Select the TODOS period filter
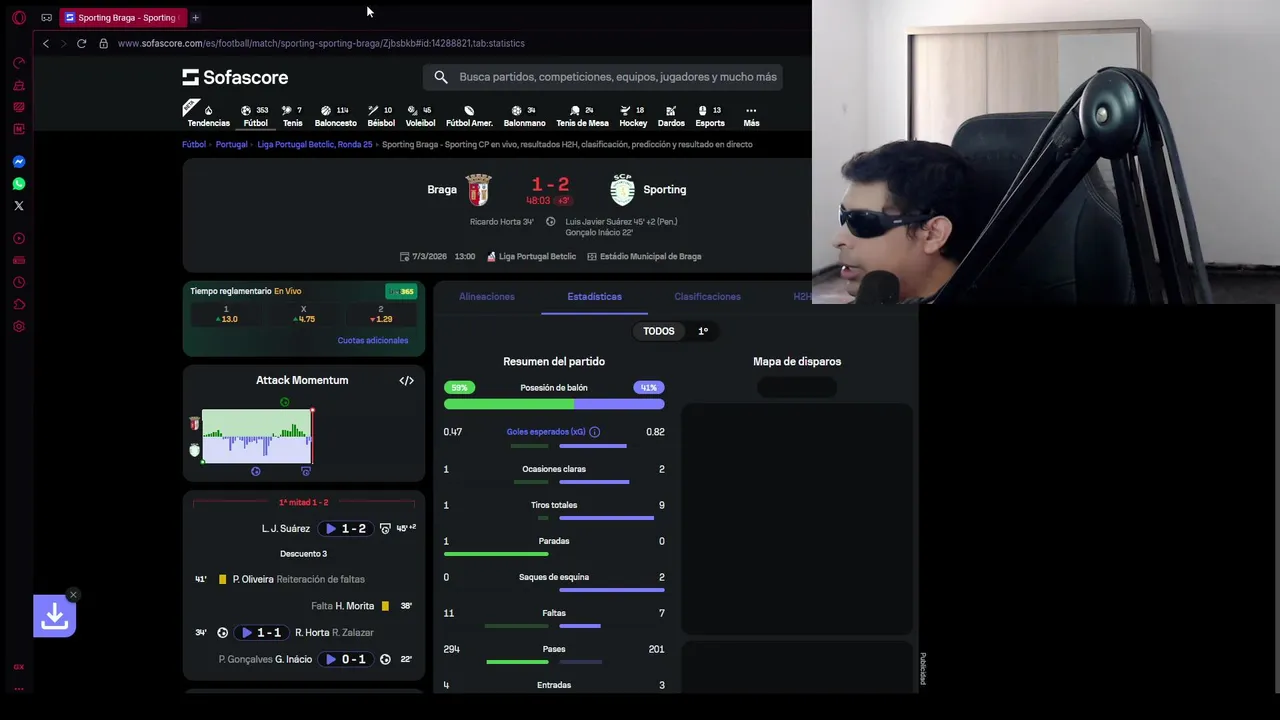 click(x=659, y=331)
